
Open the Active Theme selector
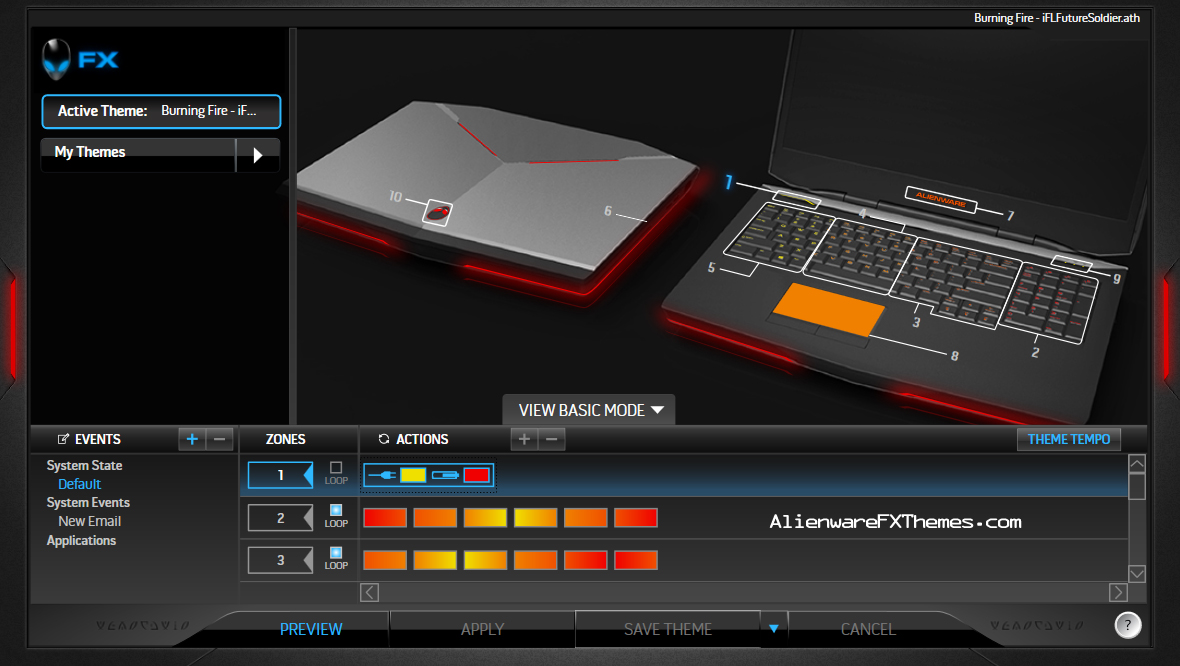(161, 111)
